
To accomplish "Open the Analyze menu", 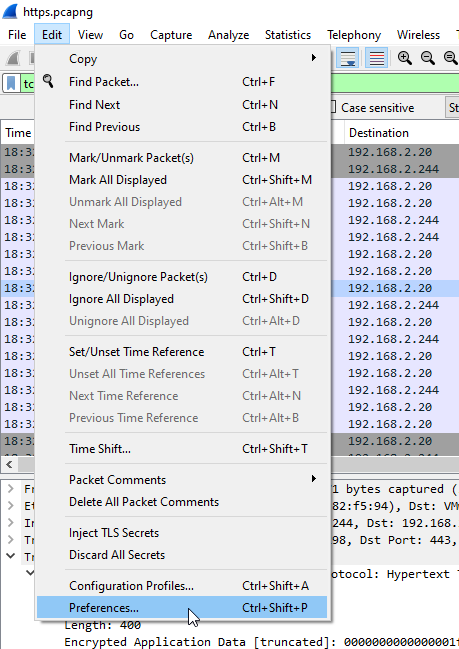I will (228, 35).
